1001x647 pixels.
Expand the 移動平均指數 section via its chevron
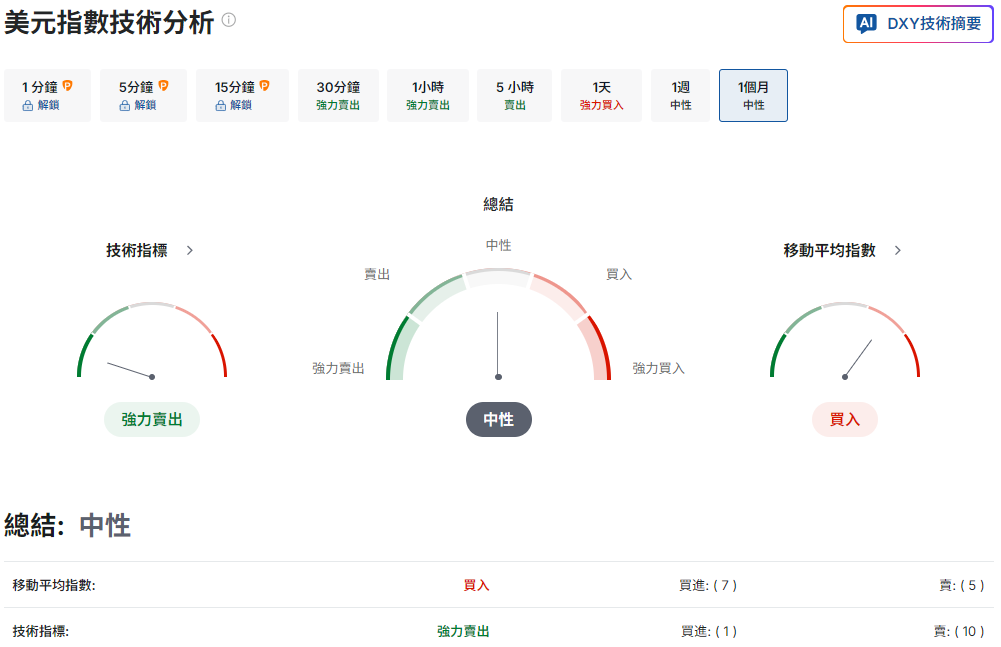pyautogui.click(x=897, y=251)
